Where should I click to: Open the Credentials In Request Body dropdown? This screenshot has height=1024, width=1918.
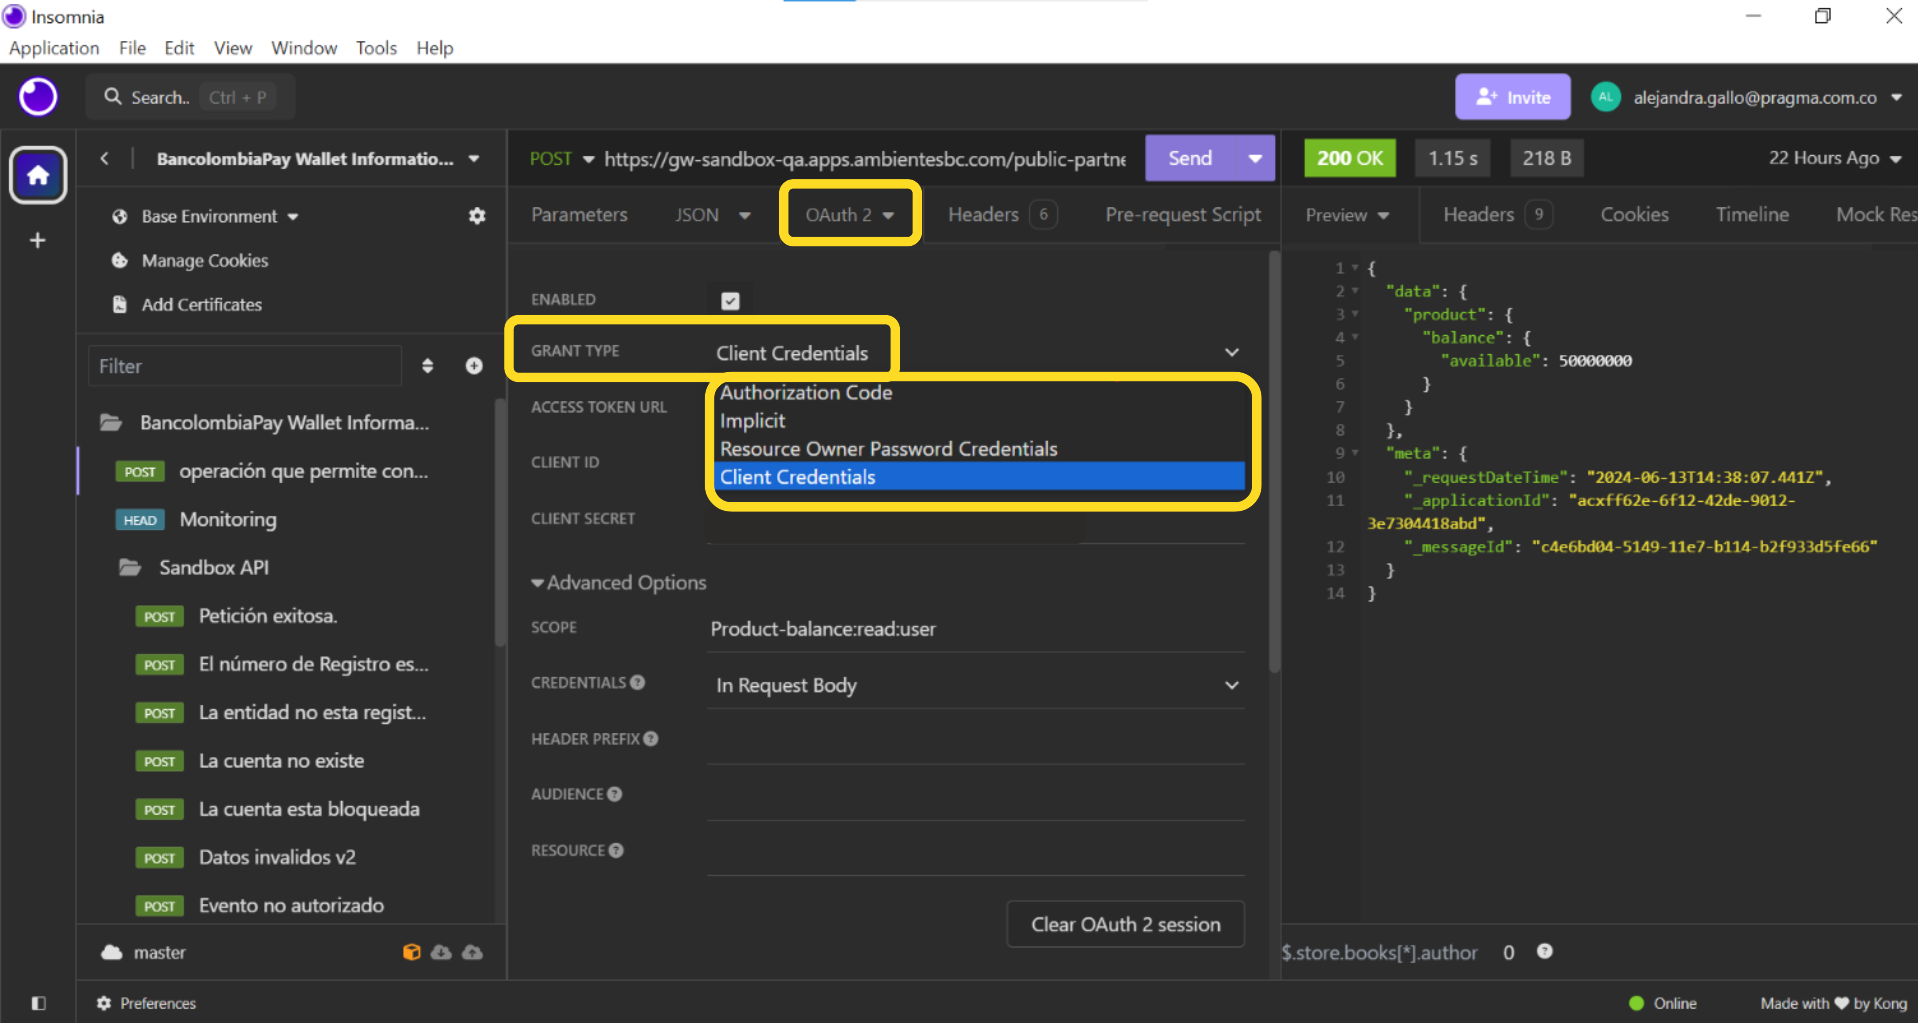[x=976, y=685]
